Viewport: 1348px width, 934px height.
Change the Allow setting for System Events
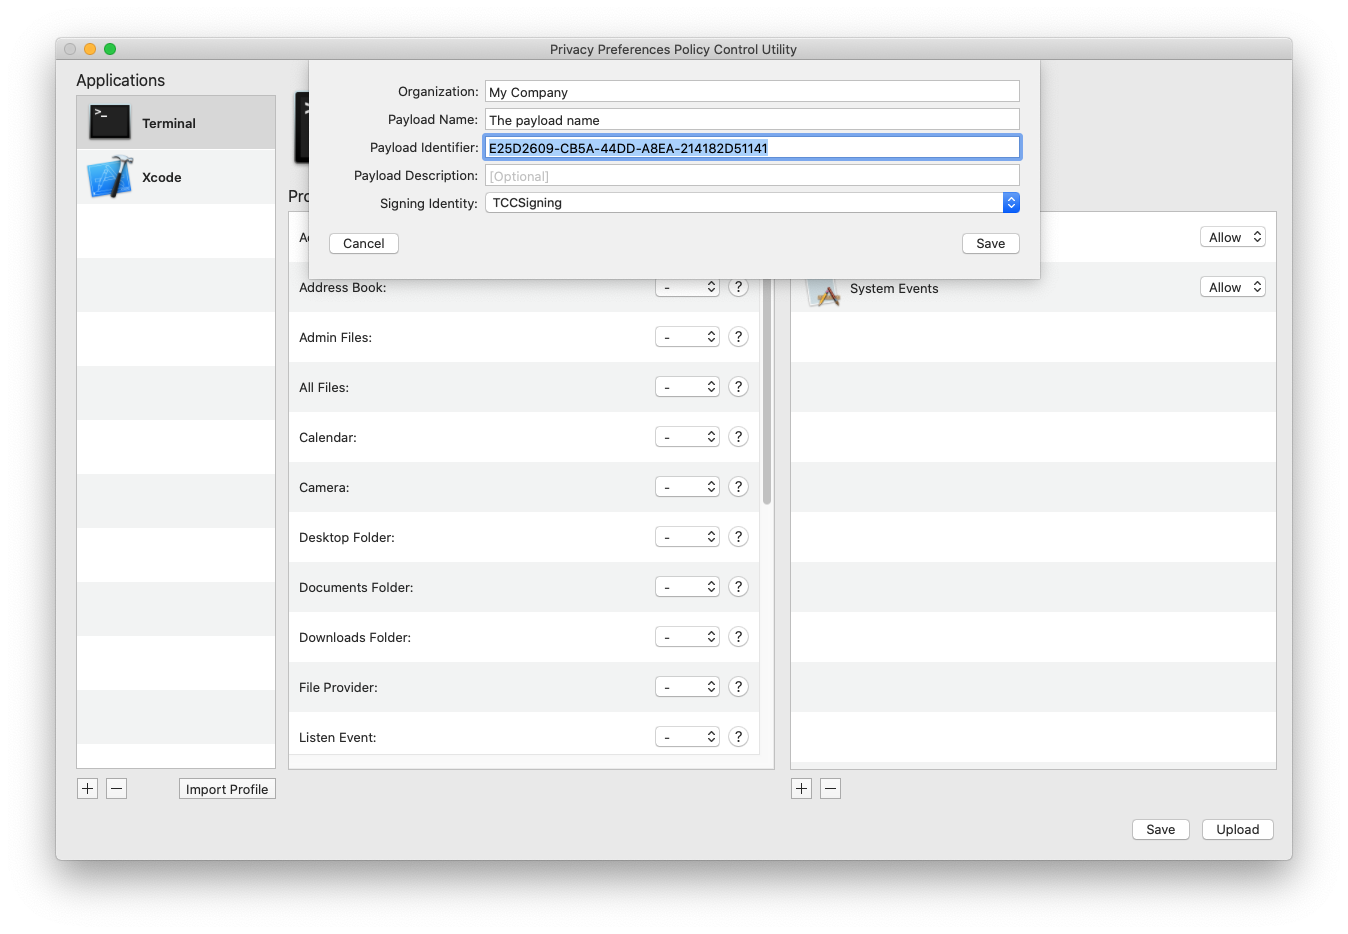(1232, 286)
